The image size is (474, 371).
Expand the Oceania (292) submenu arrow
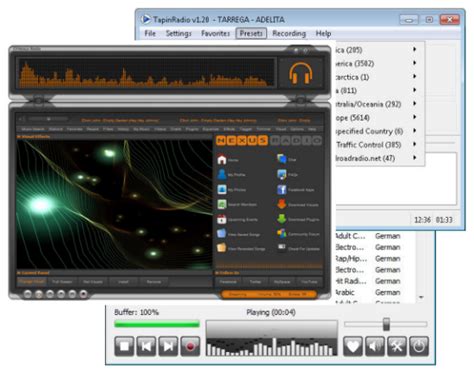415,103
